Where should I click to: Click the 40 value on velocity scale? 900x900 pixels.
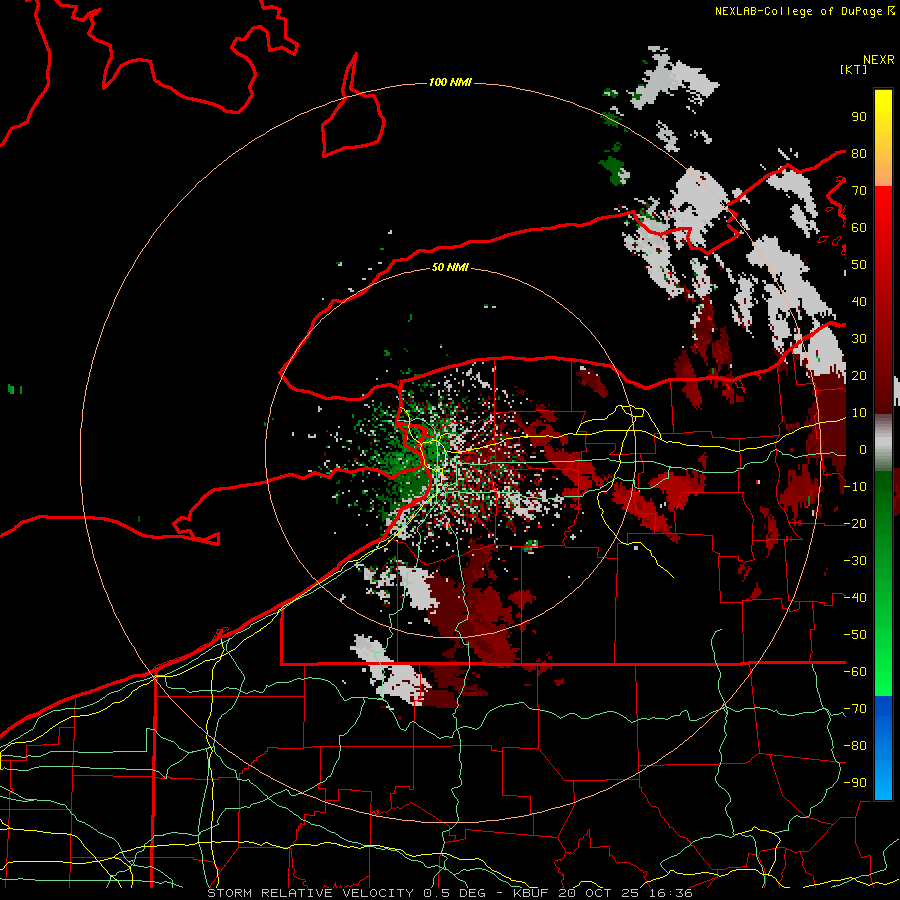point(859,301)
